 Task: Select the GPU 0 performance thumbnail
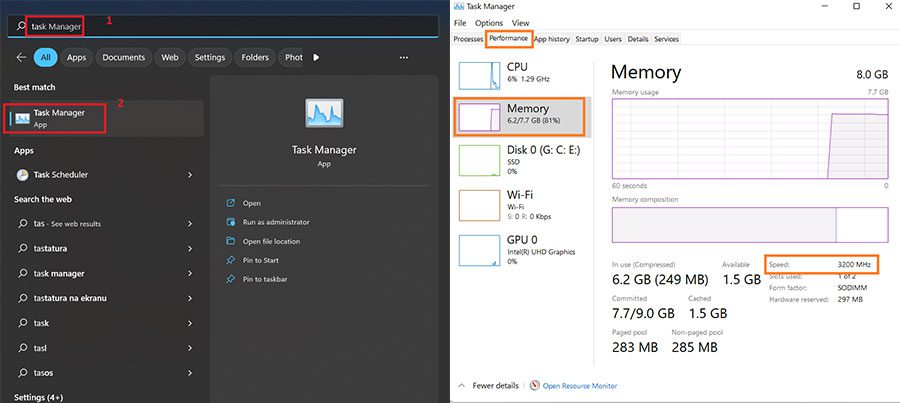pyautogui.click(x=479, y=251)
